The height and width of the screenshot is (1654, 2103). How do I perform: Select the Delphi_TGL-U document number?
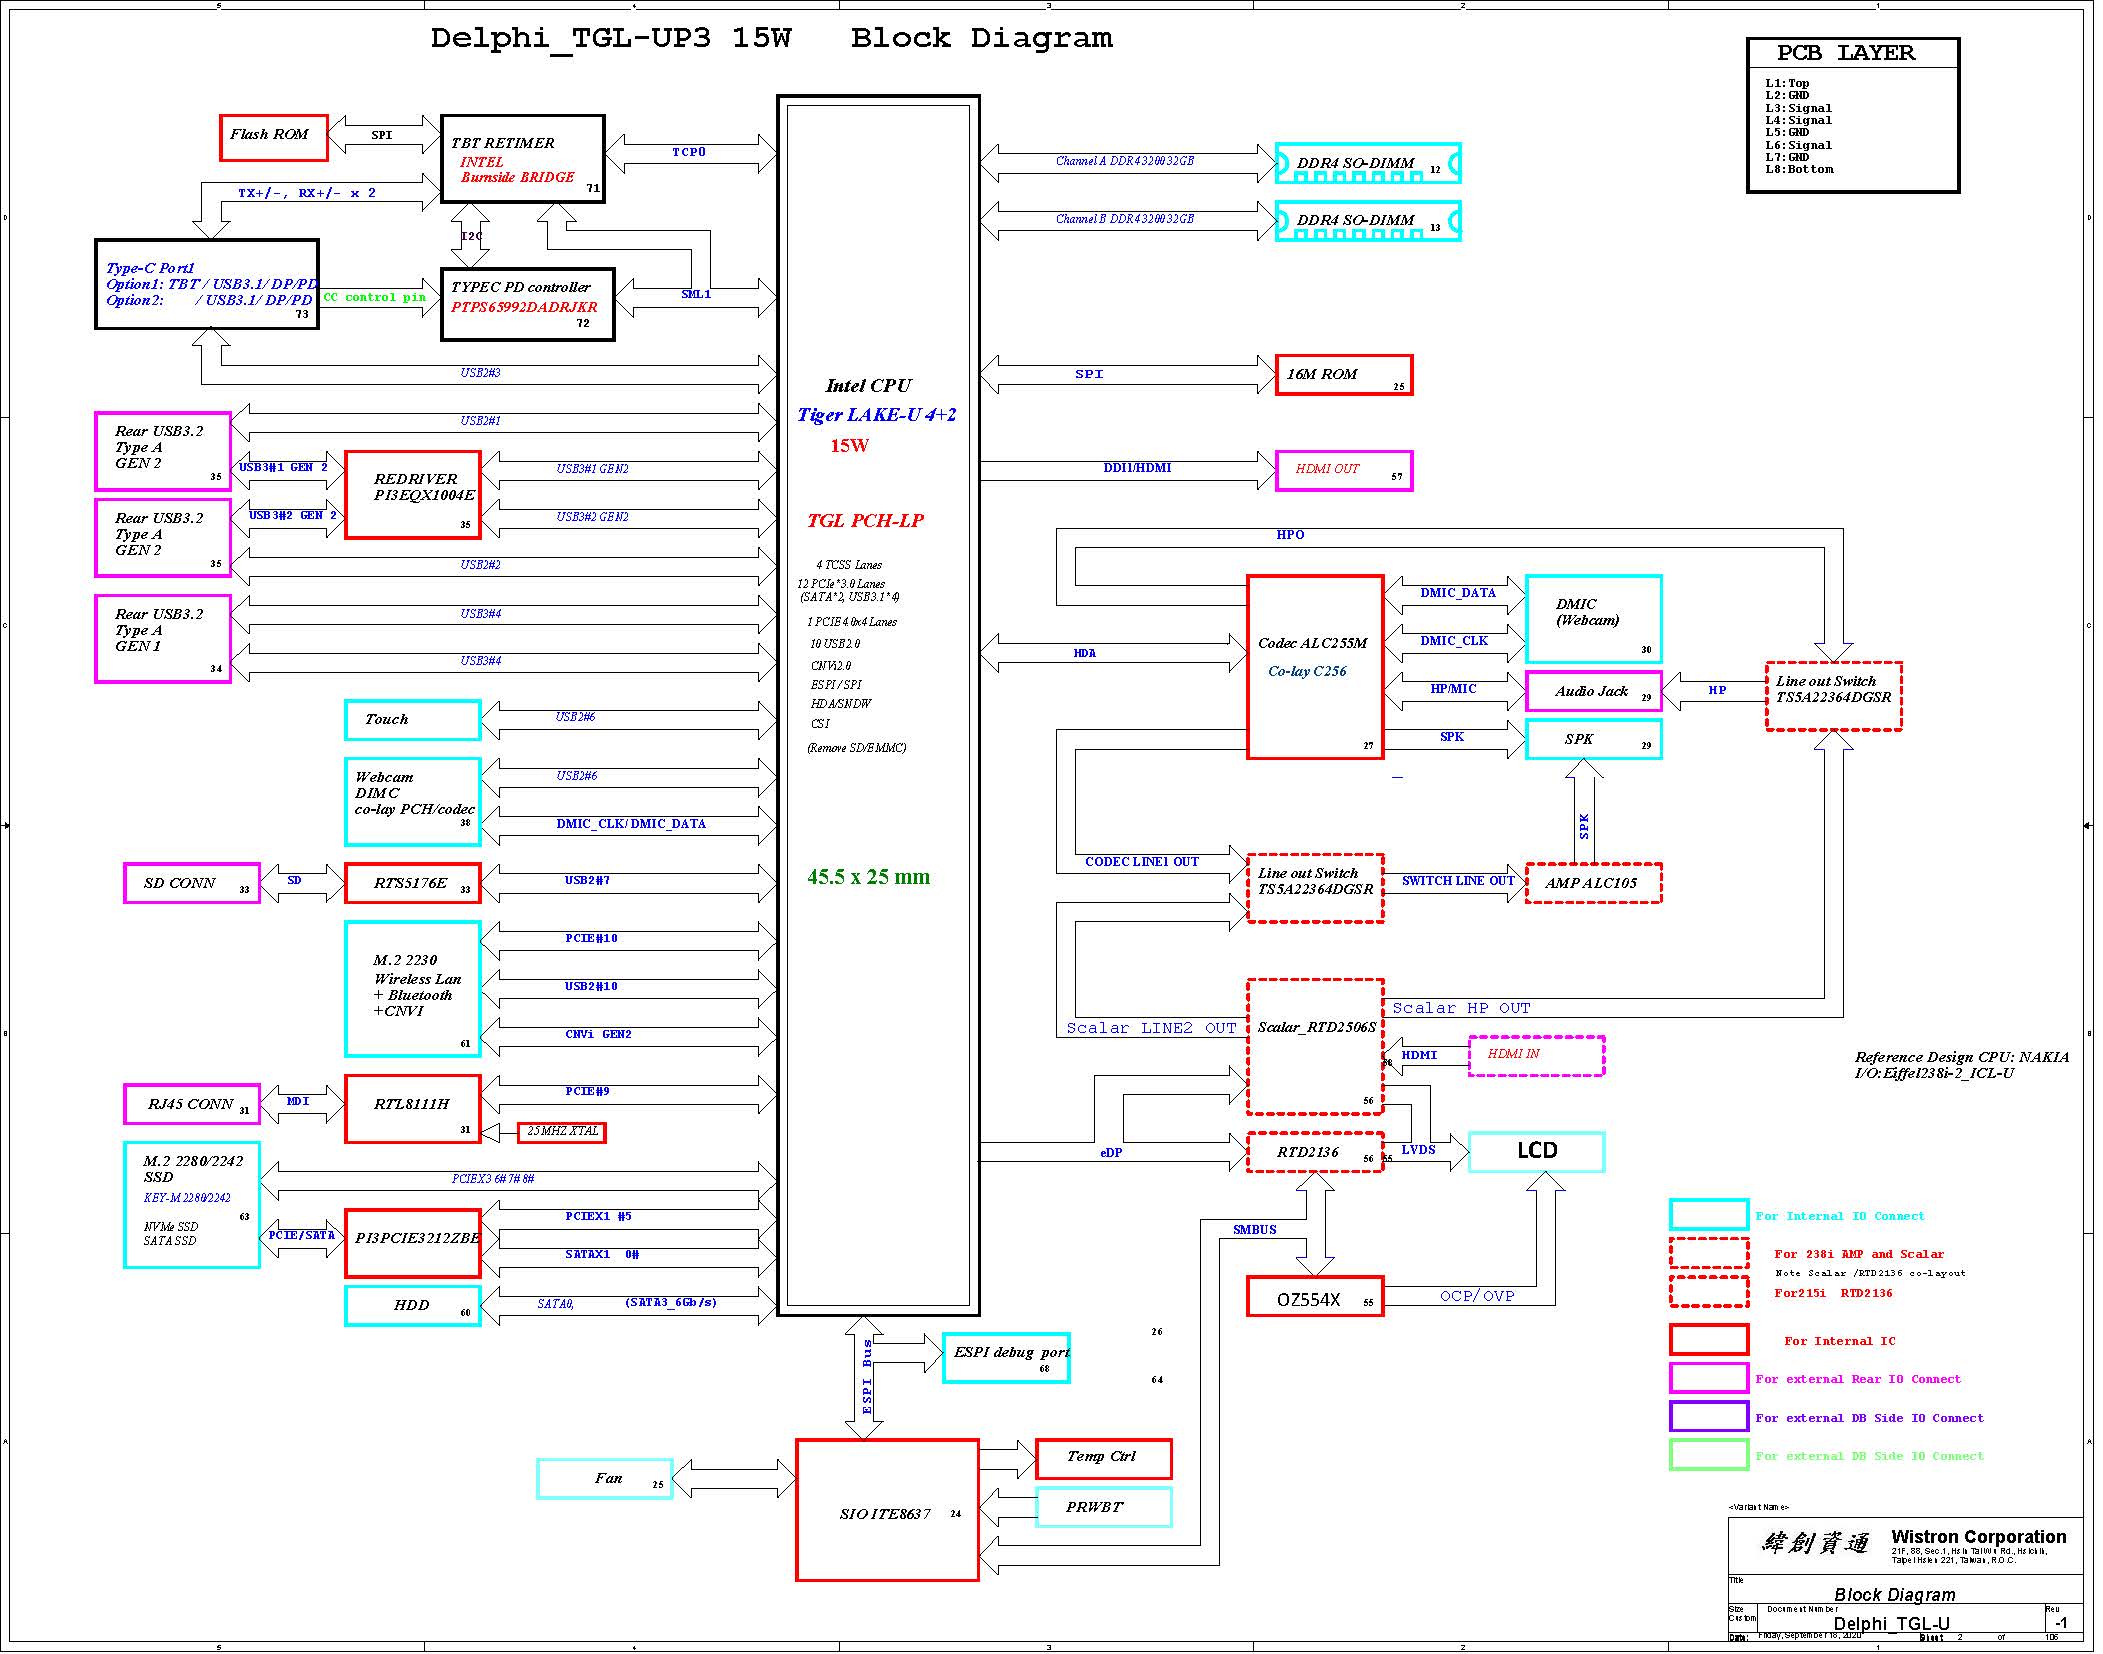[x=1892, y=1623]
